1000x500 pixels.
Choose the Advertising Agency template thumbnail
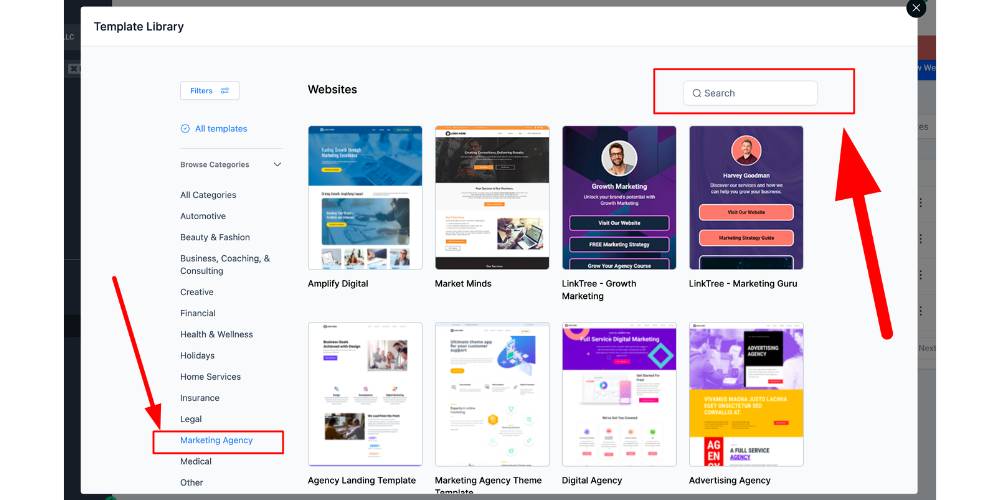click(x=746, y=394)
